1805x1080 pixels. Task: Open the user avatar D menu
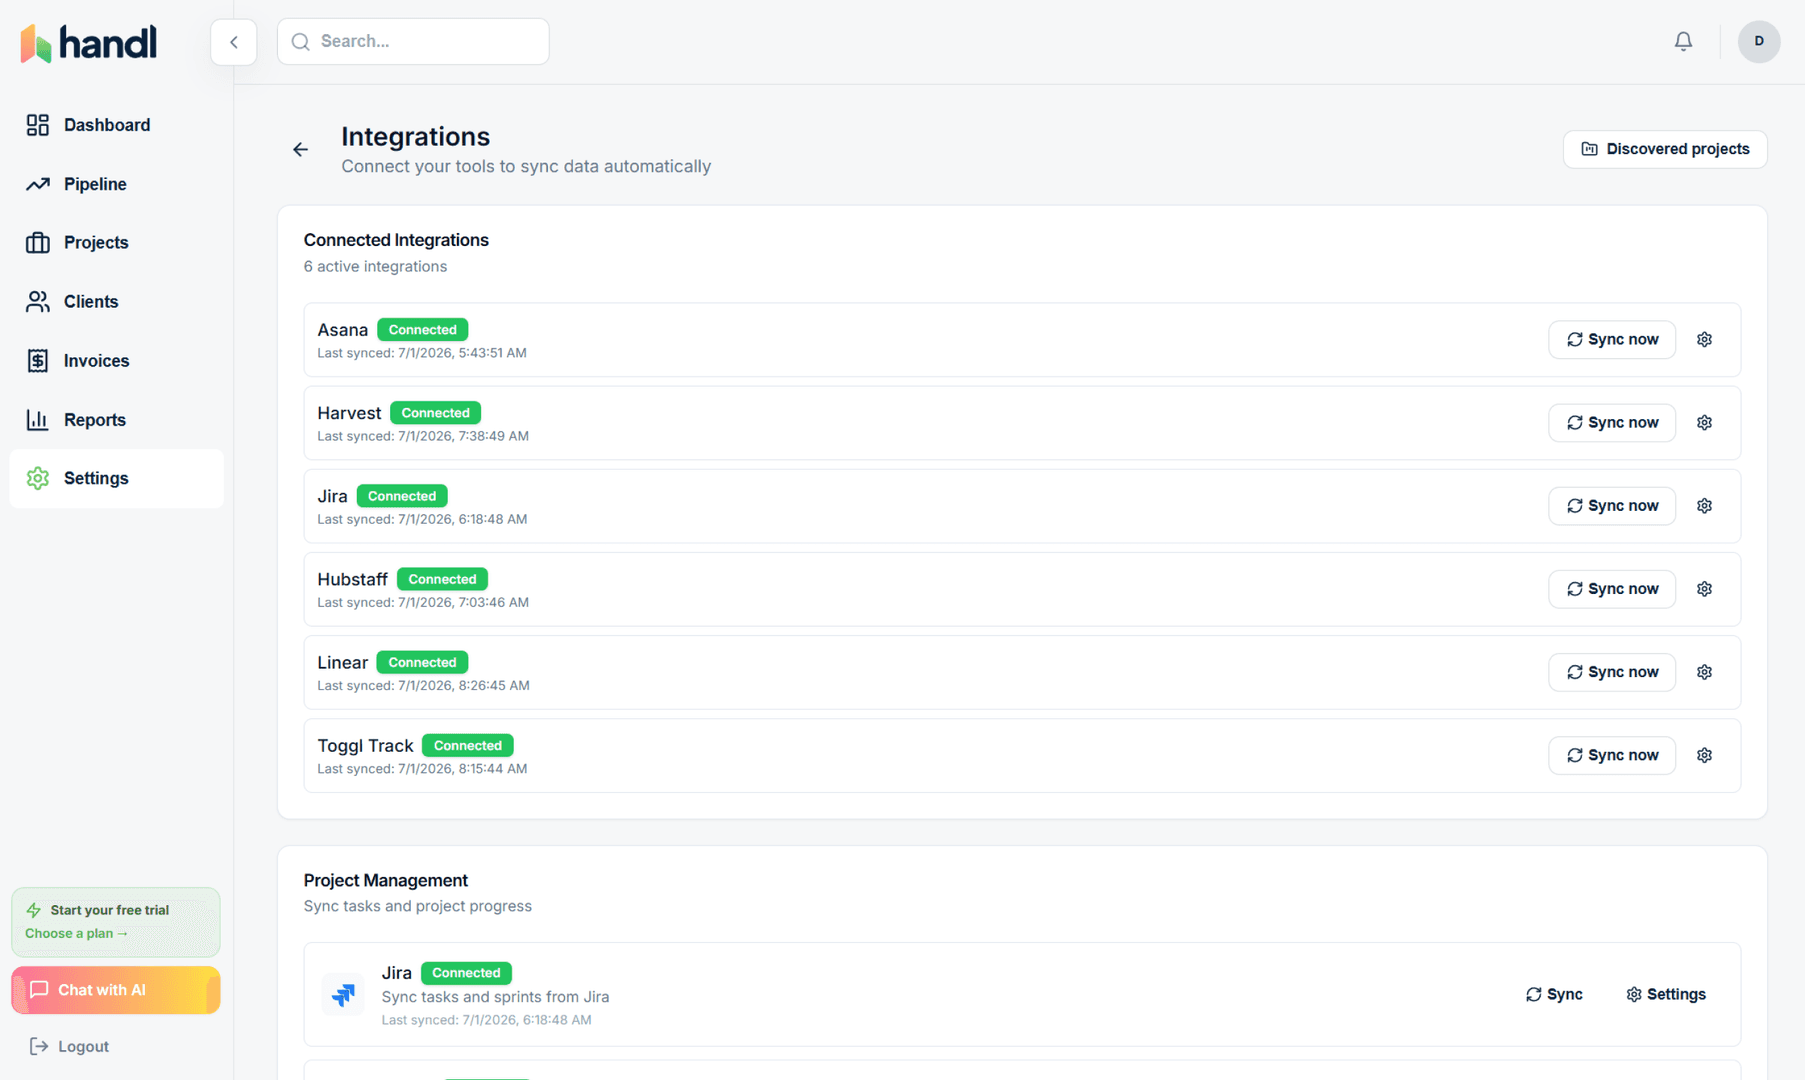[x=1758, y=42]
